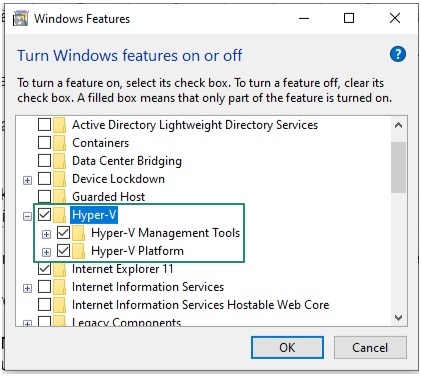The height and width of the screenshot is (376, 421).
Task: Expand the Device Lockdown tree node
Action: [x=27, y=180]
